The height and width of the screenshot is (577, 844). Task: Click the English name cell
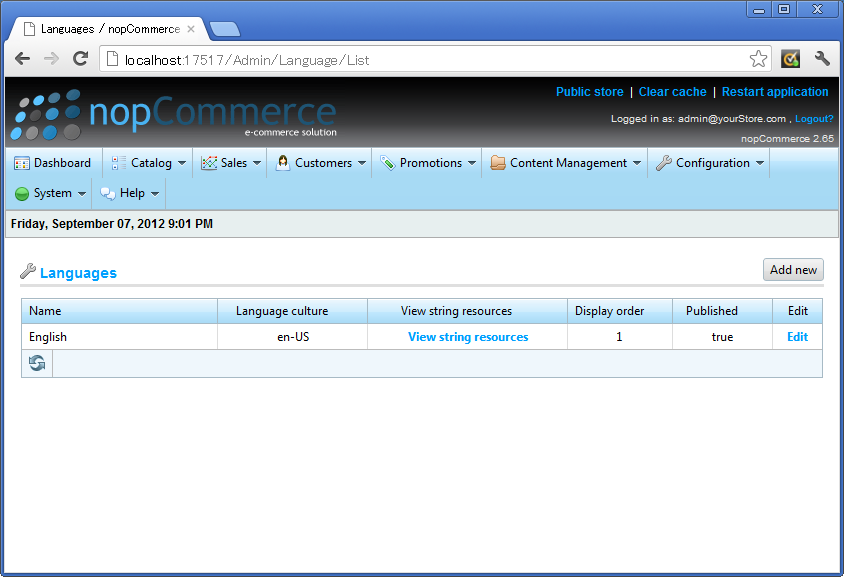(119, 337)
